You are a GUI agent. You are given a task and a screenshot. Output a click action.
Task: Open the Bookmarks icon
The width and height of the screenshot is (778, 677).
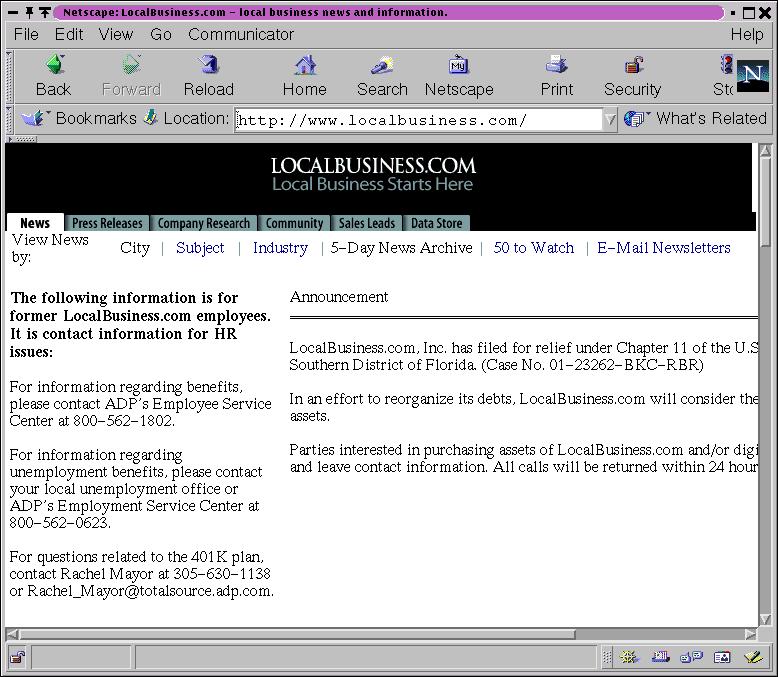(x=34, y=118)
